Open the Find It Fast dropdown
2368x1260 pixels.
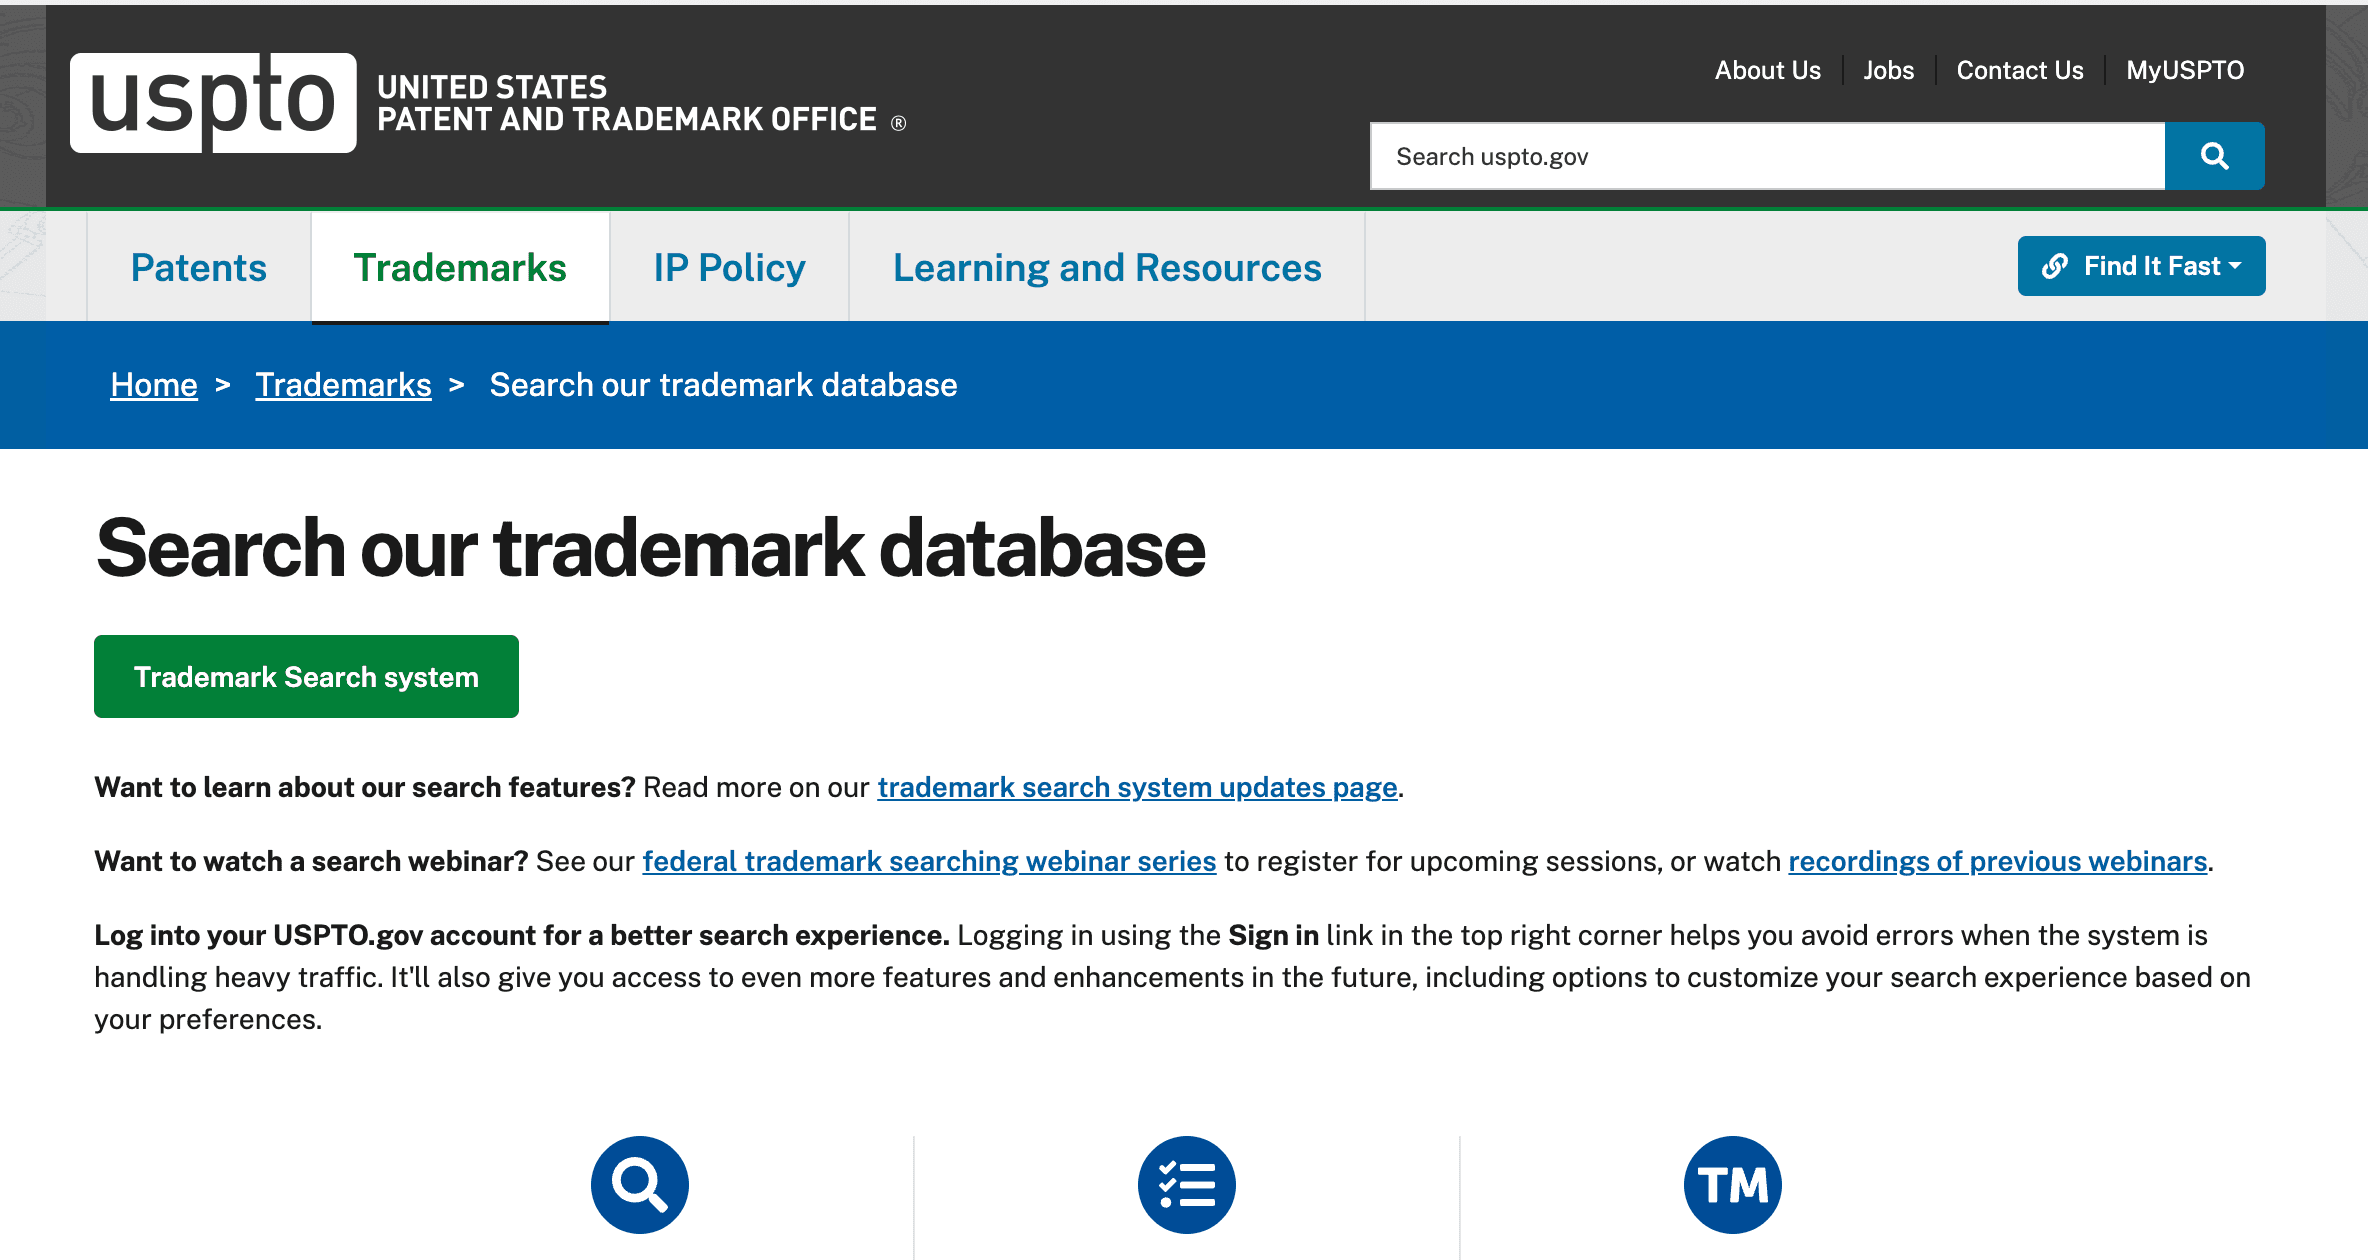tap(2141, 266)
